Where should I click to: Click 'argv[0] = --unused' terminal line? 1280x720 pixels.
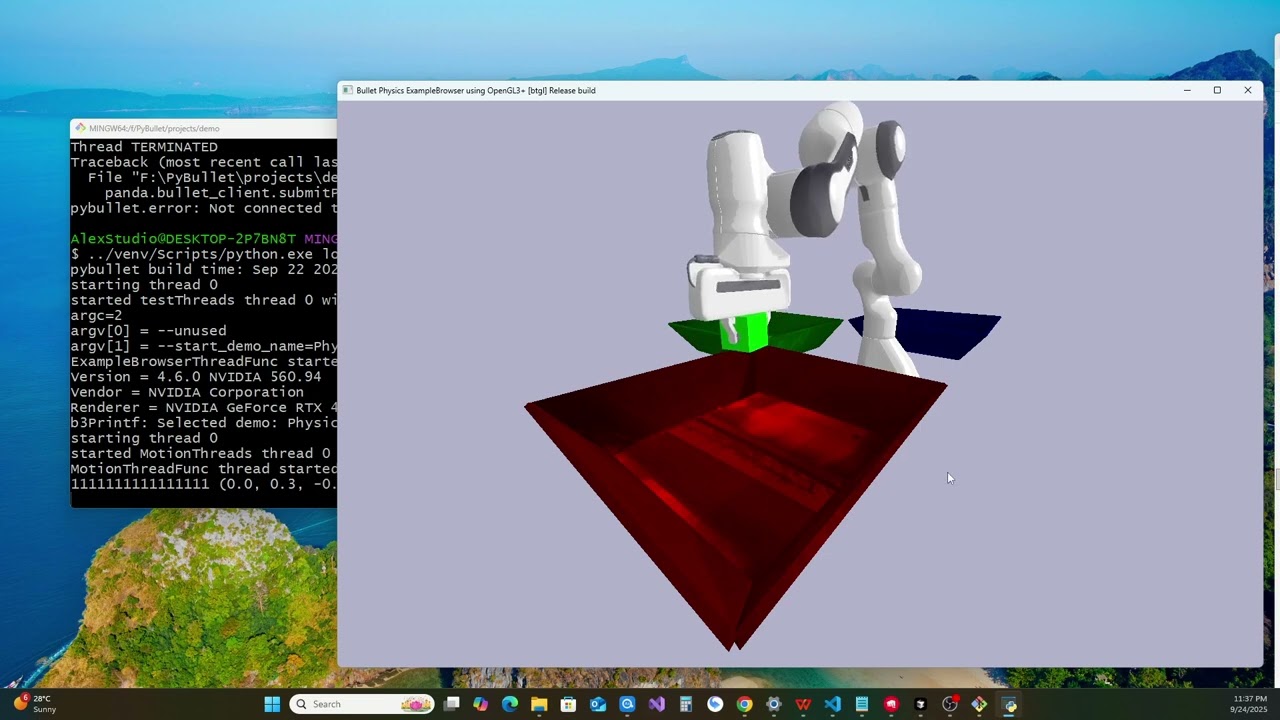click(148, 331)
